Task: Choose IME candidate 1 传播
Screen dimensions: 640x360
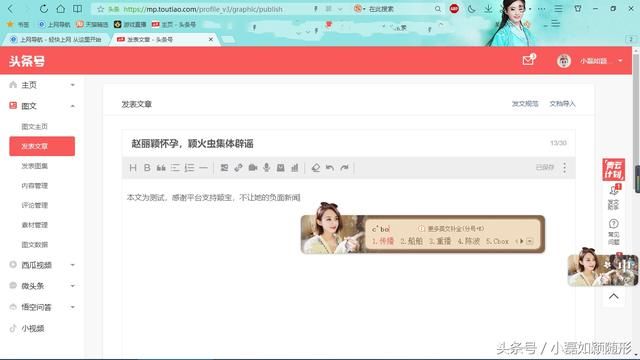Action: point(382,241)
